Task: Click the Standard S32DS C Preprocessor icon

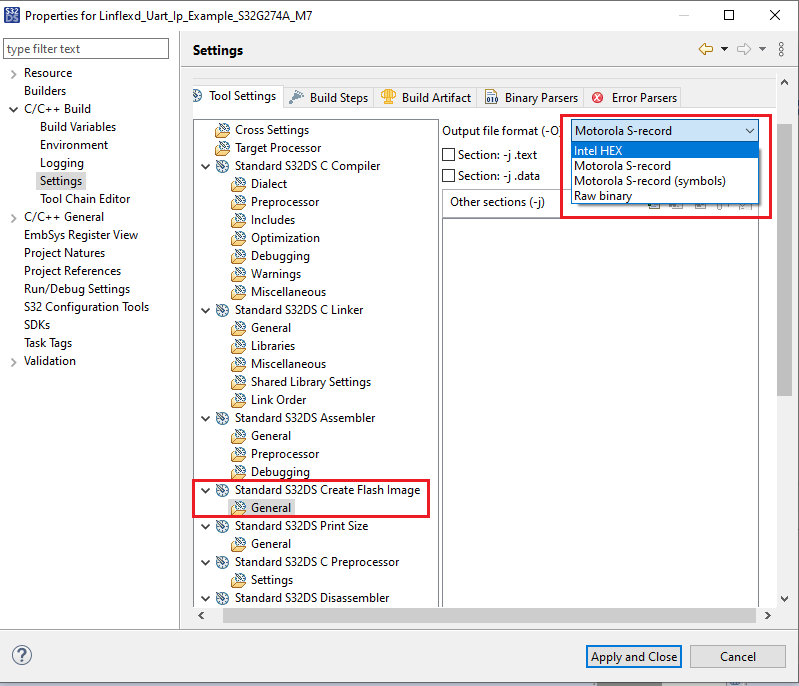Action: [222, 562]
